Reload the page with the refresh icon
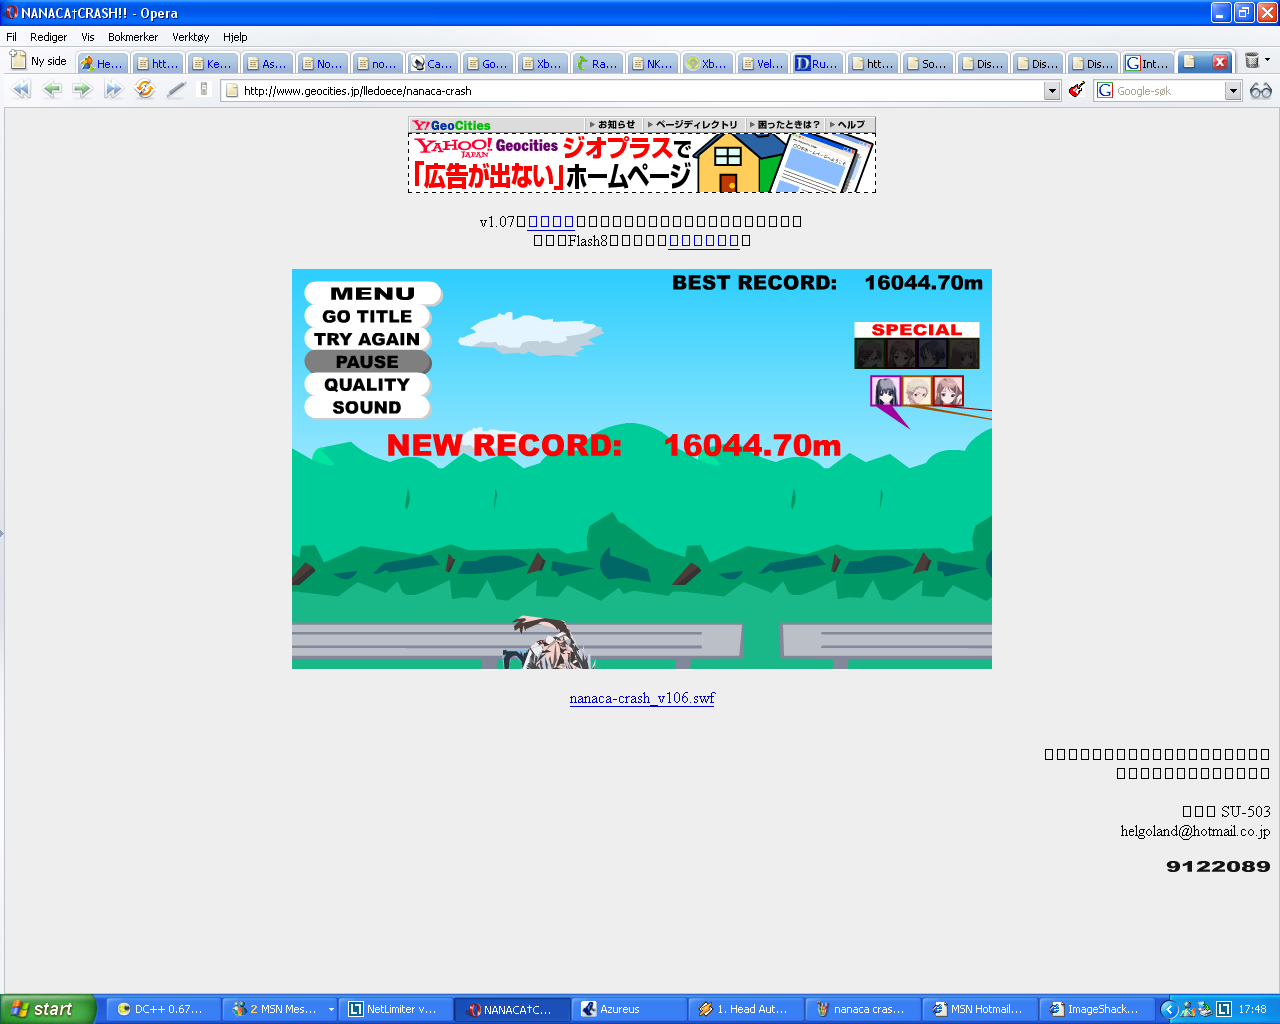Screen dimensions: 1280x1024 [x=145, y=90]
